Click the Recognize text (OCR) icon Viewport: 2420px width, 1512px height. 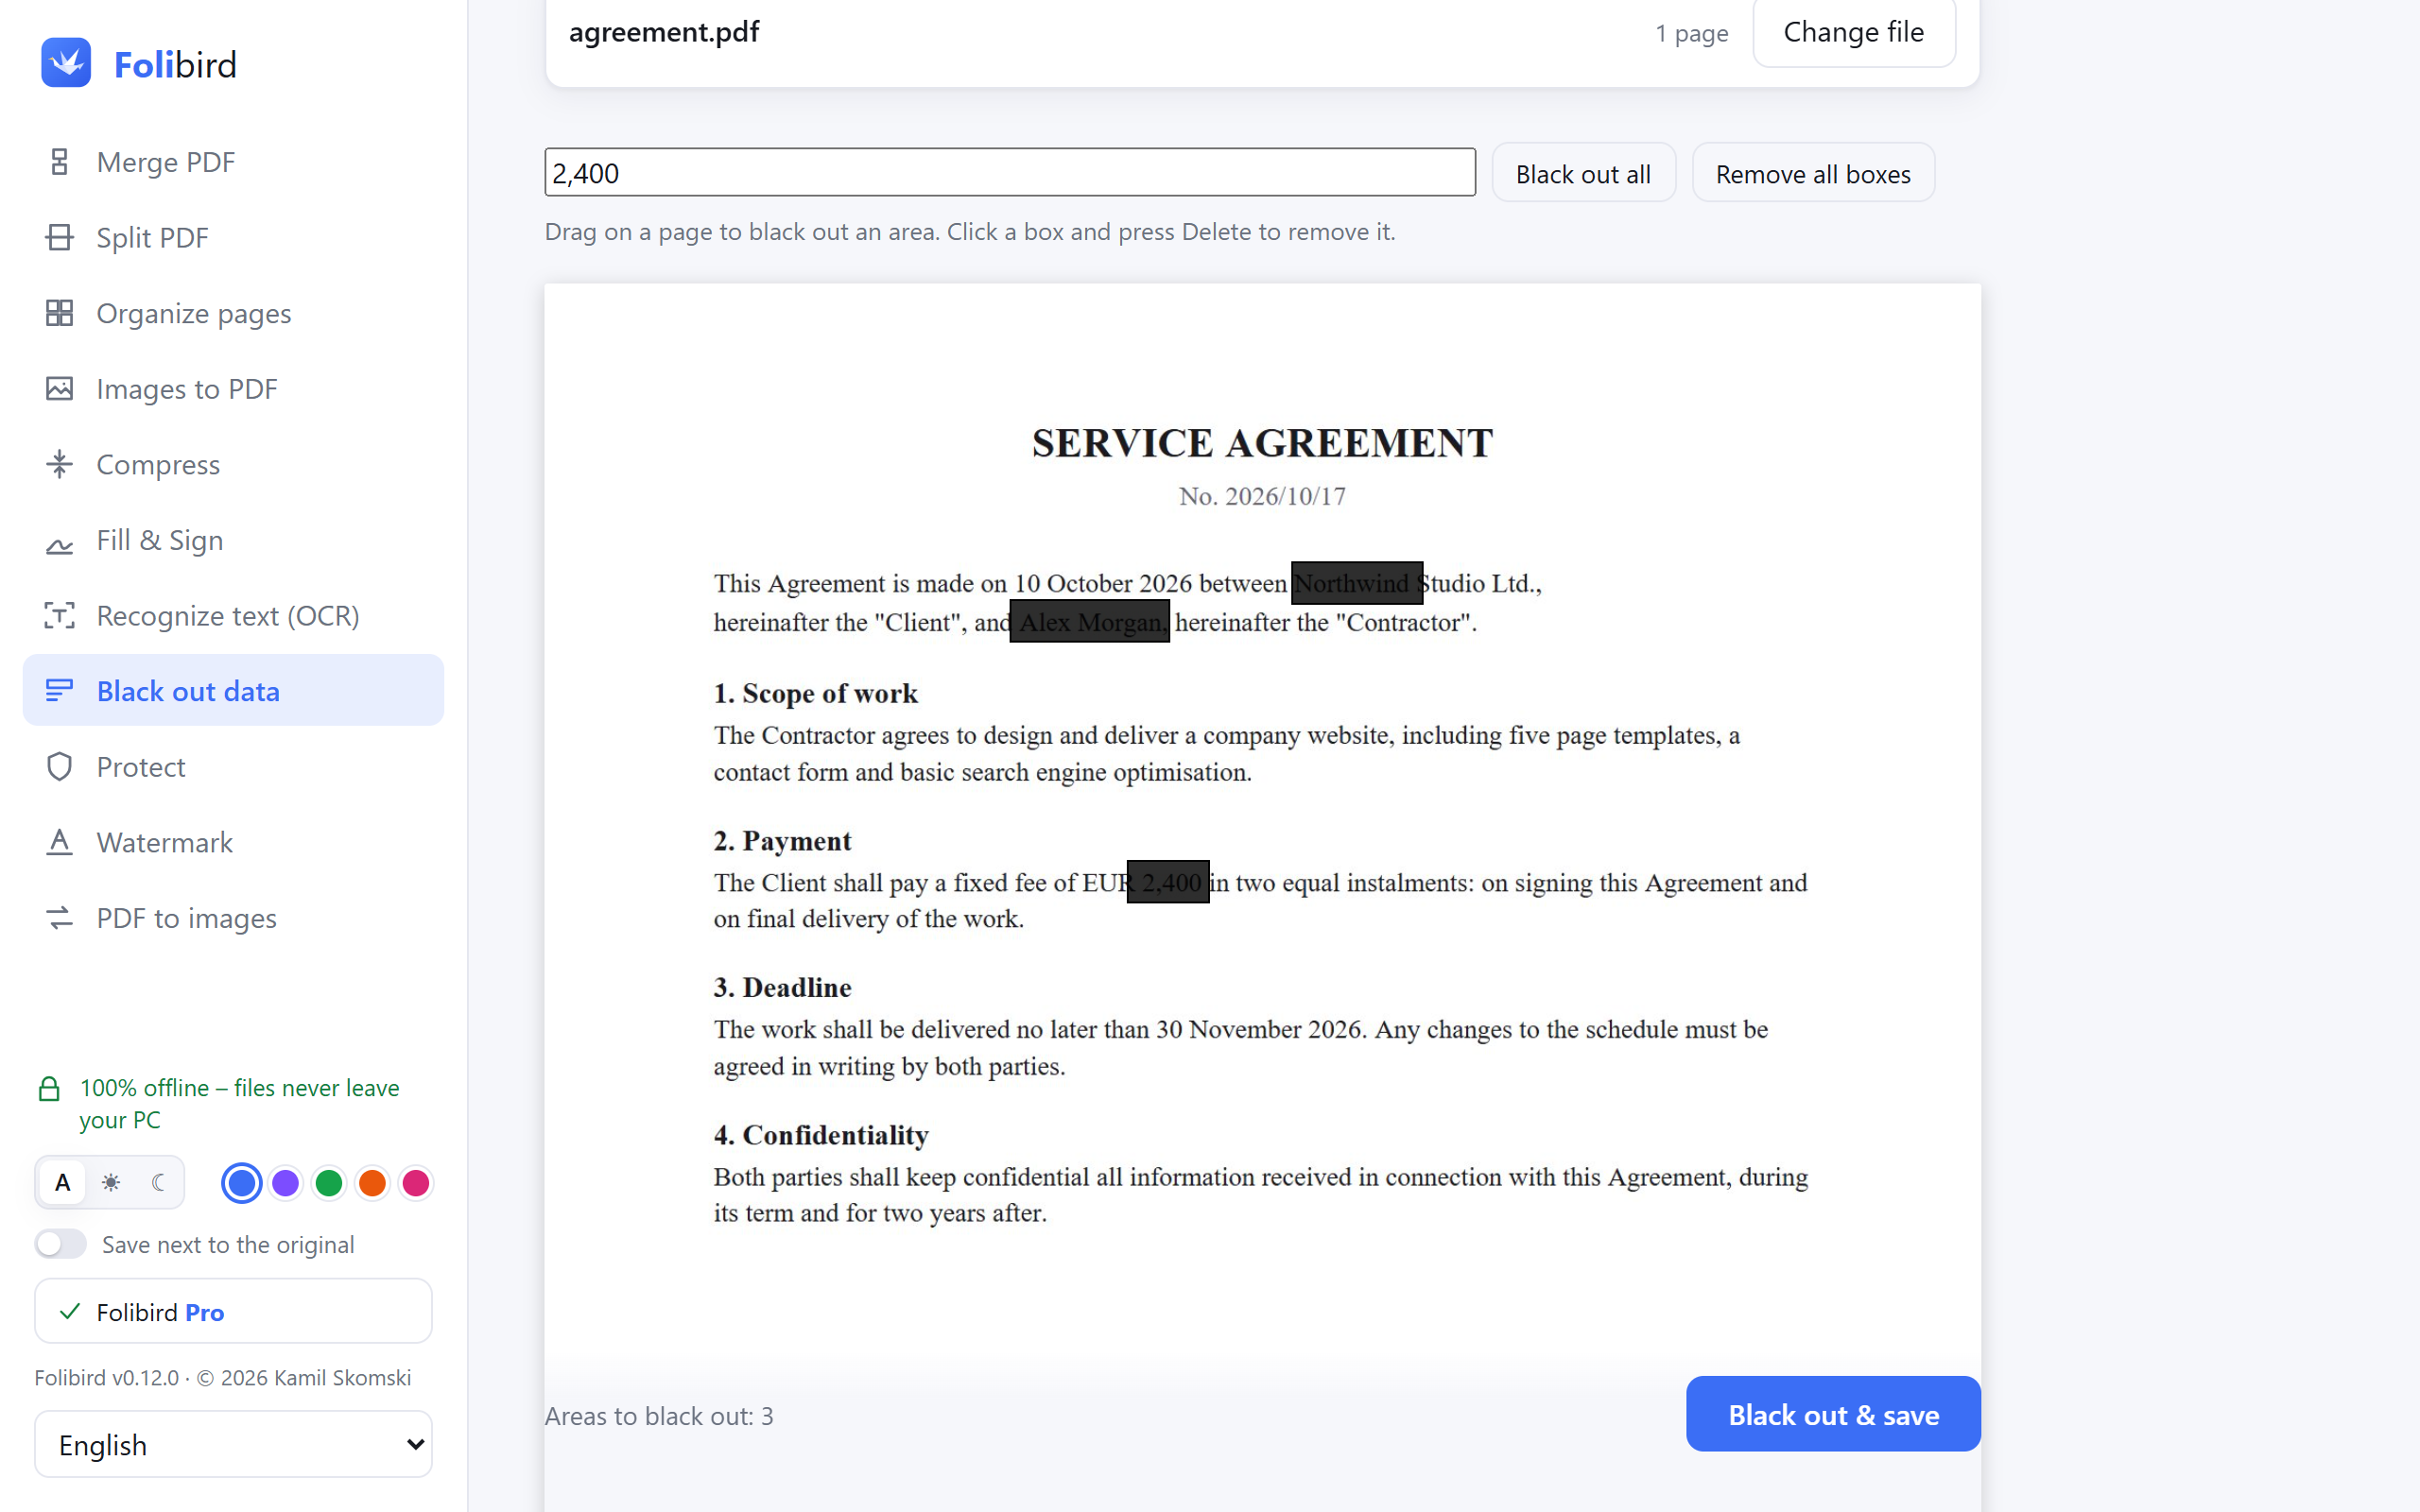tap(60, 615)
